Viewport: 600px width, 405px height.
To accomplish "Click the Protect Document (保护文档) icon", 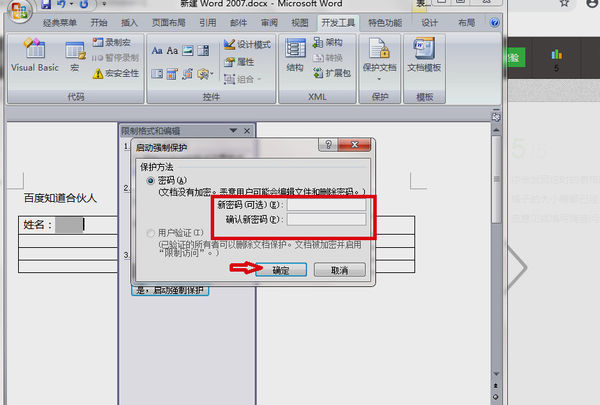I will click(379, 48).
